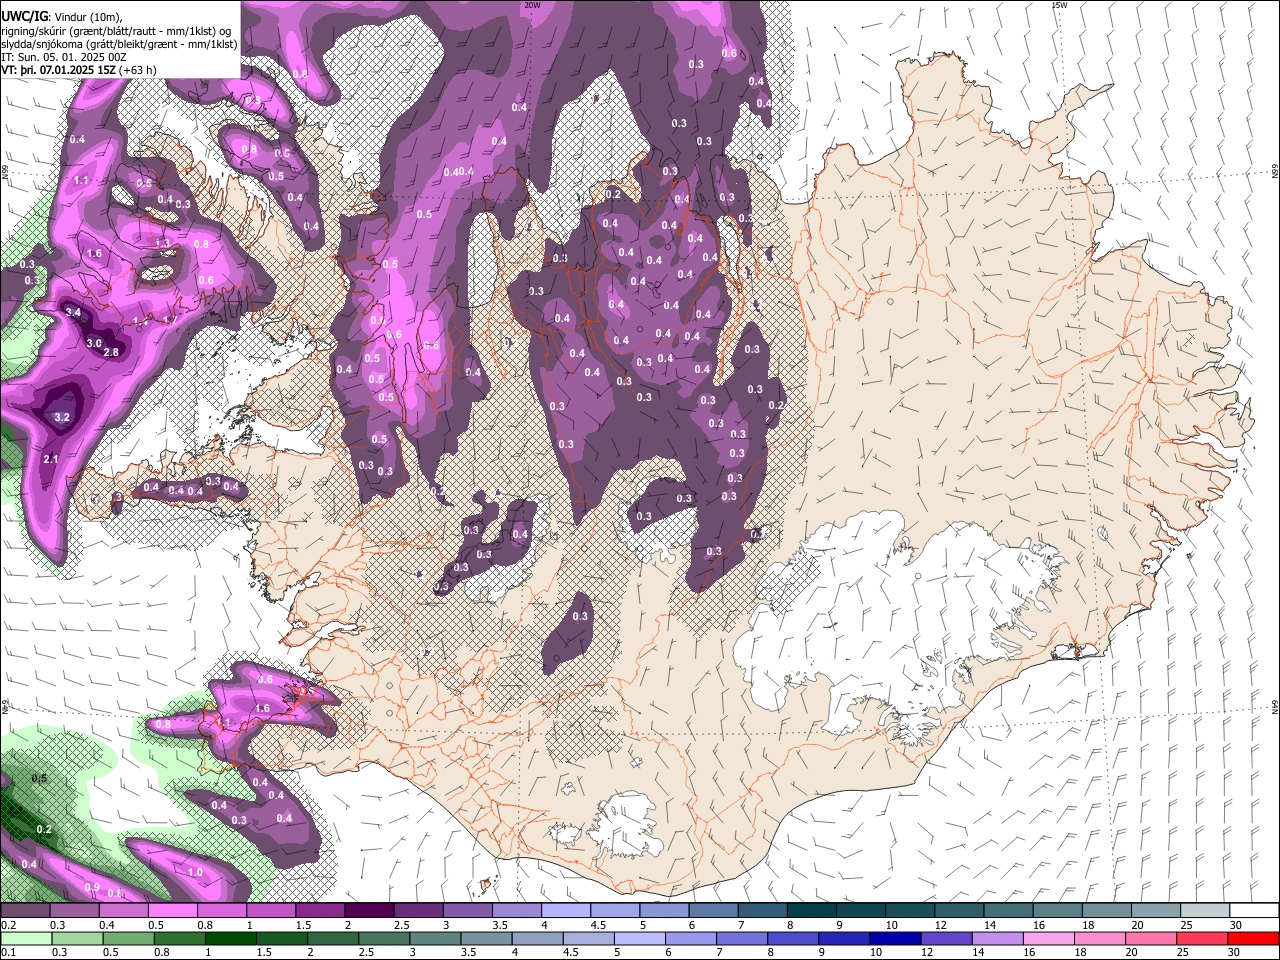Click the '2.8' snowfall value on the map
Screen dimensions: 1280x960
click(x=111, y=352)
